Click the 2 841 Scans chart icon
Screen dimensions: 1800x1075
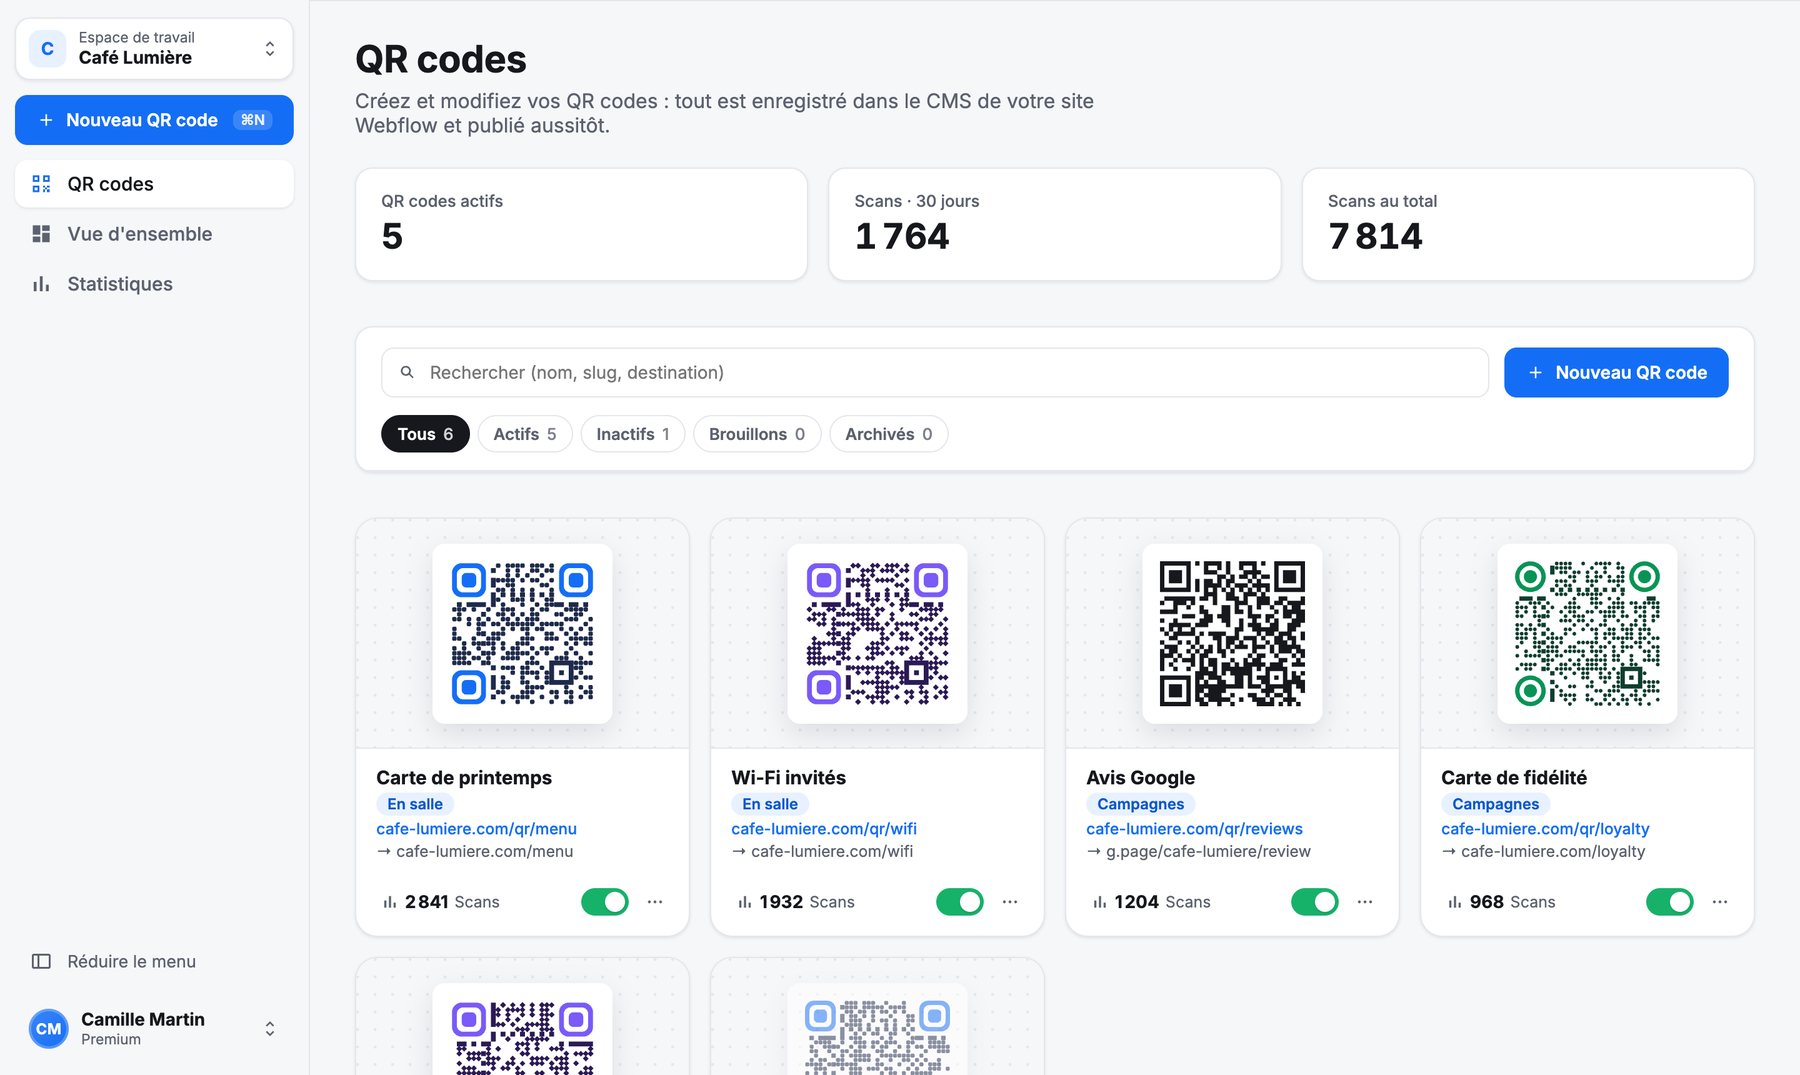tap(390, 902)
